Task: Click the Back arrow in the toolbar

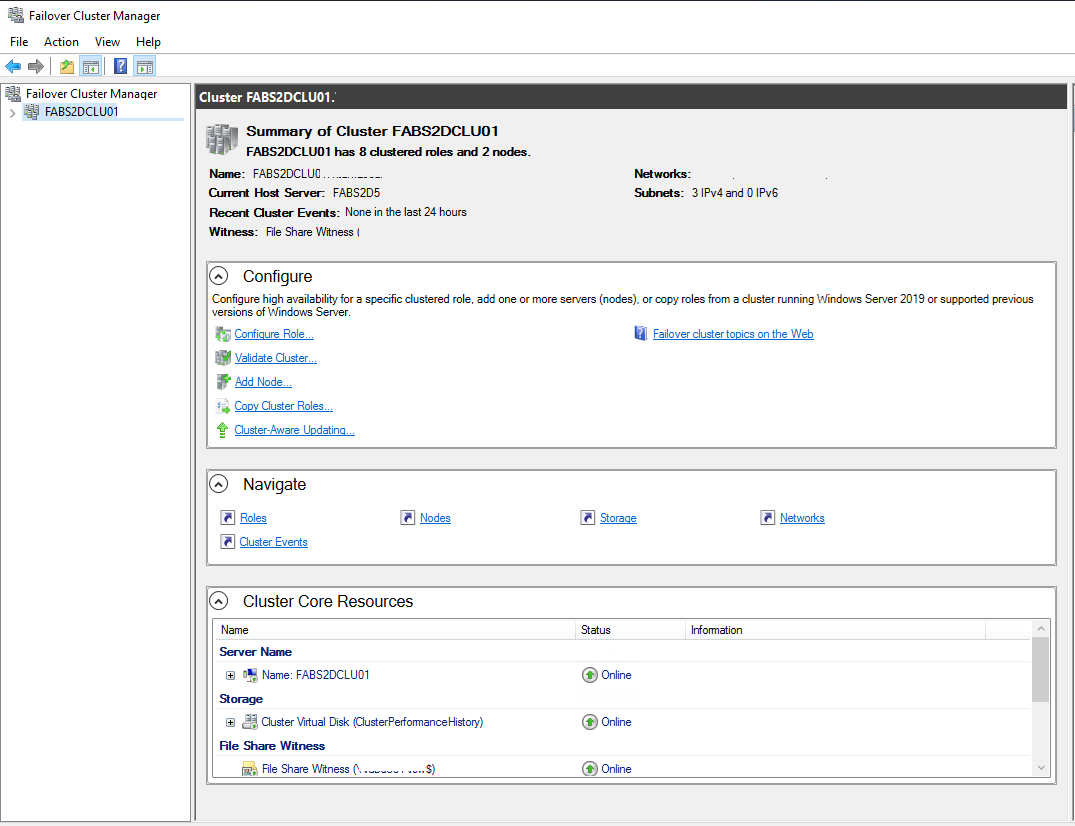Action: point(13,67)
